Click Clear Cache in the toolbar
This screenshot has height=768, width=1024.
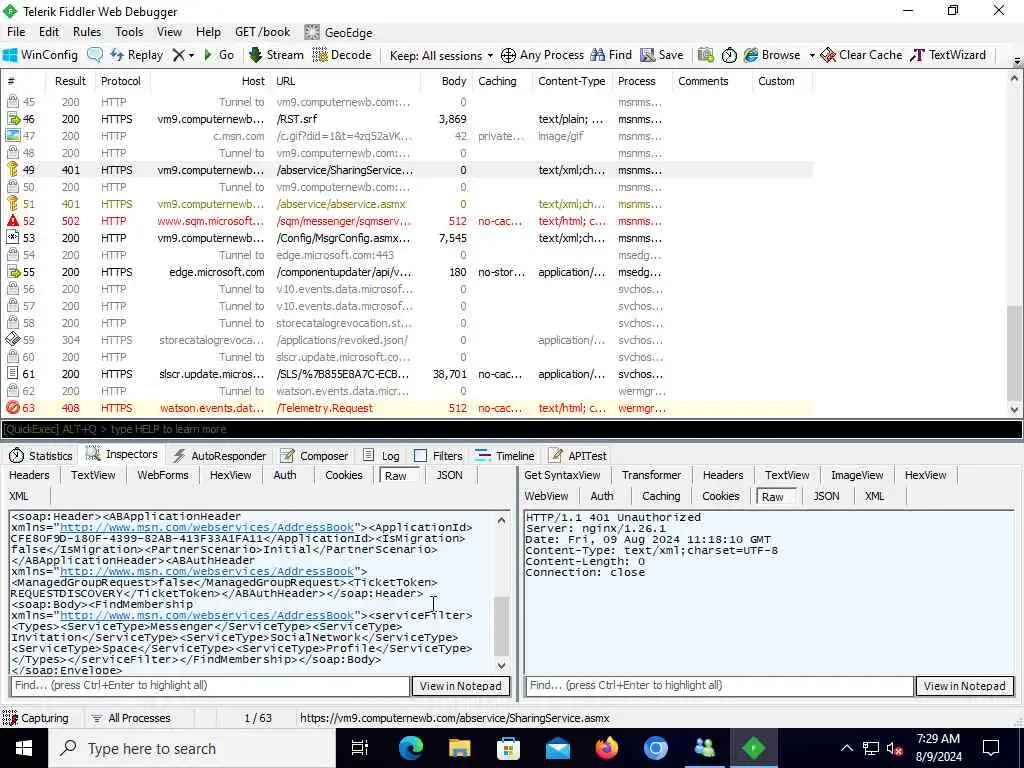[861, 55]
